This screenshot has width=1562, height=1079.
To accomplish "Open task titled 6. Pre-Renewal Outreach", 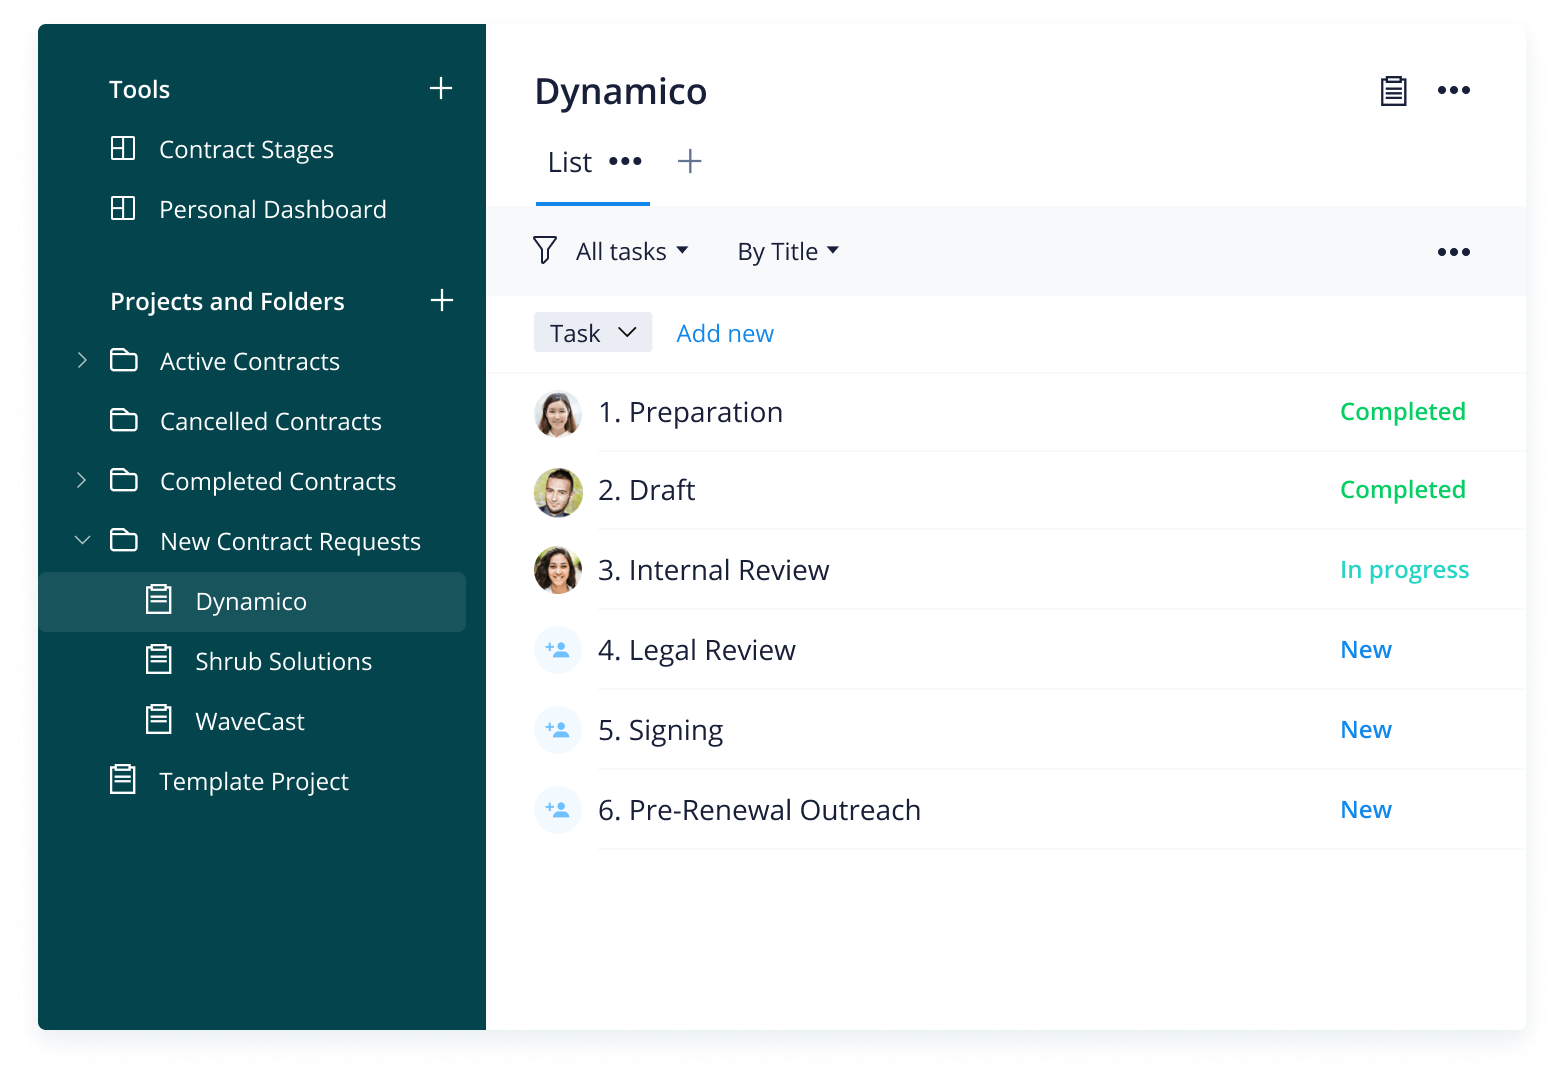I will pos(759,810).
